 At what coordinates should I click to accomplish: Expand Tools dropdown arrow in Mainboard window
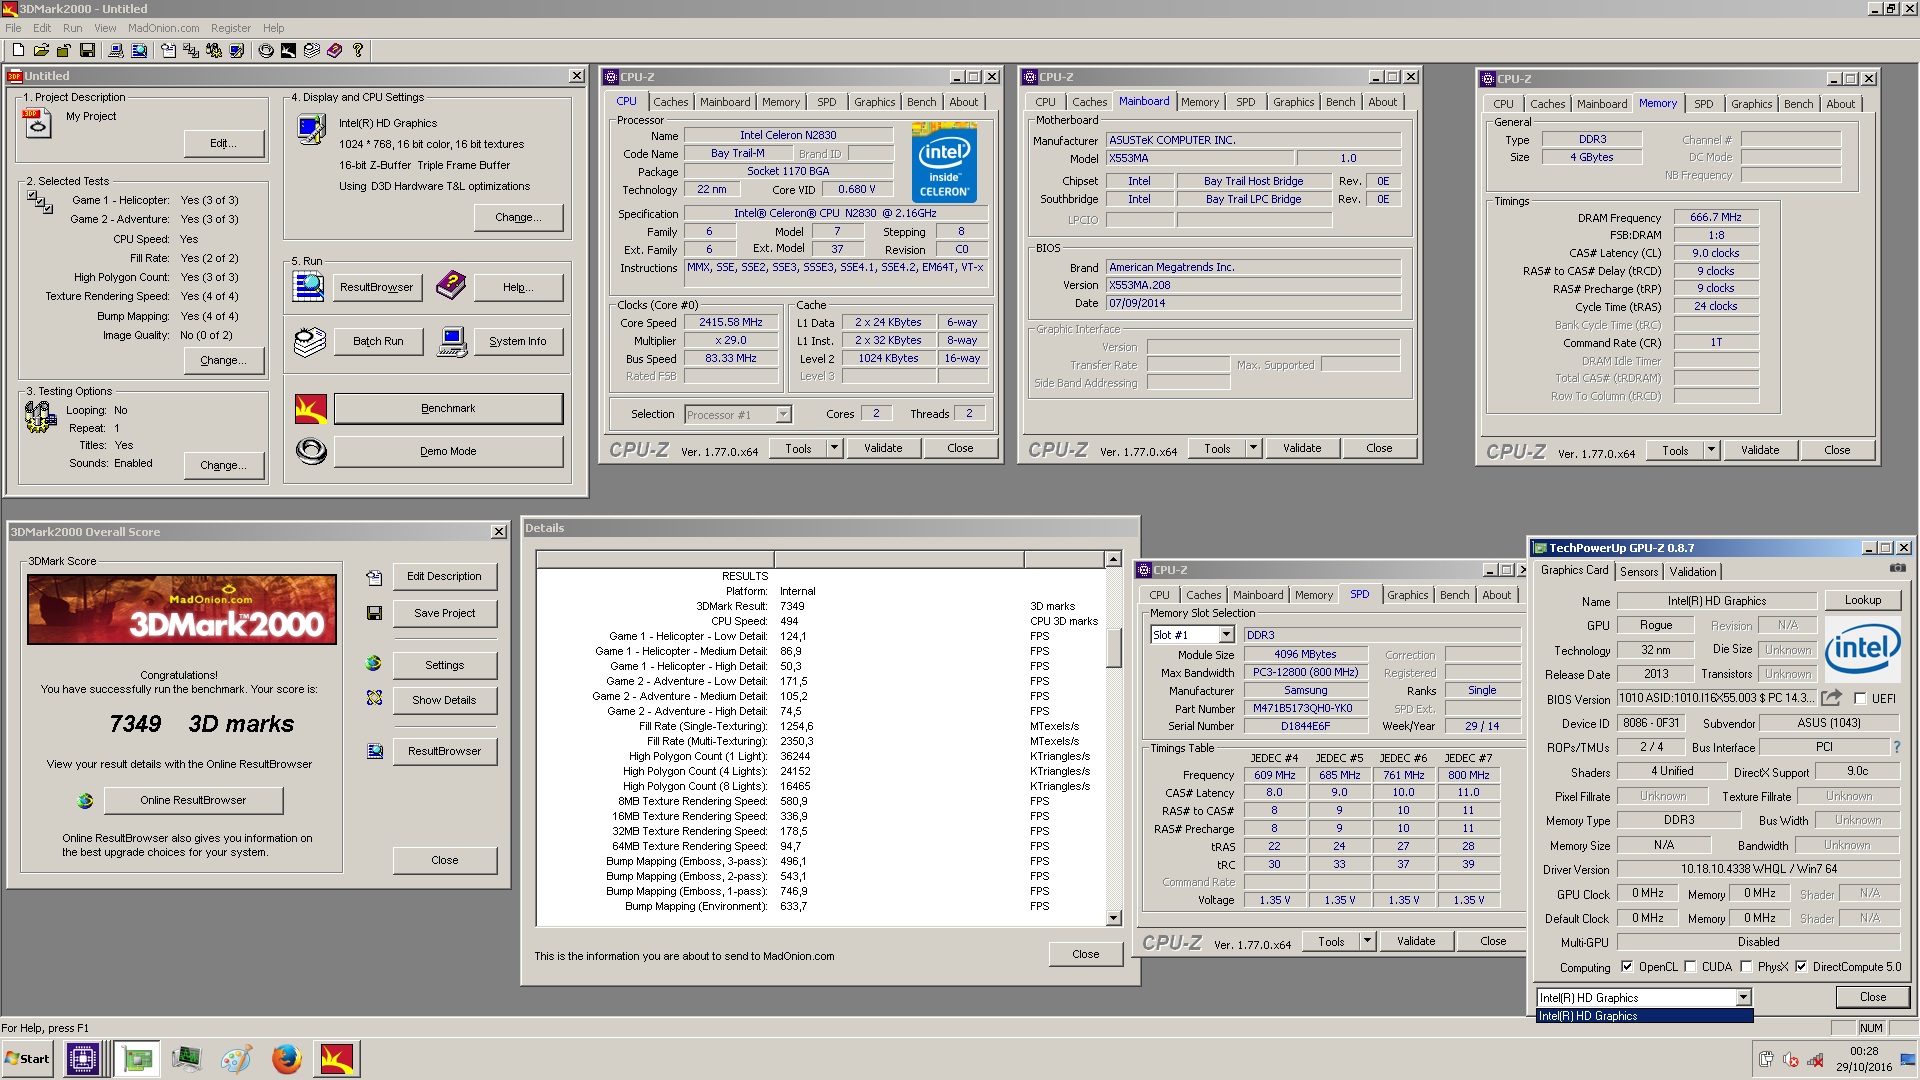[x=1253, y=448]
